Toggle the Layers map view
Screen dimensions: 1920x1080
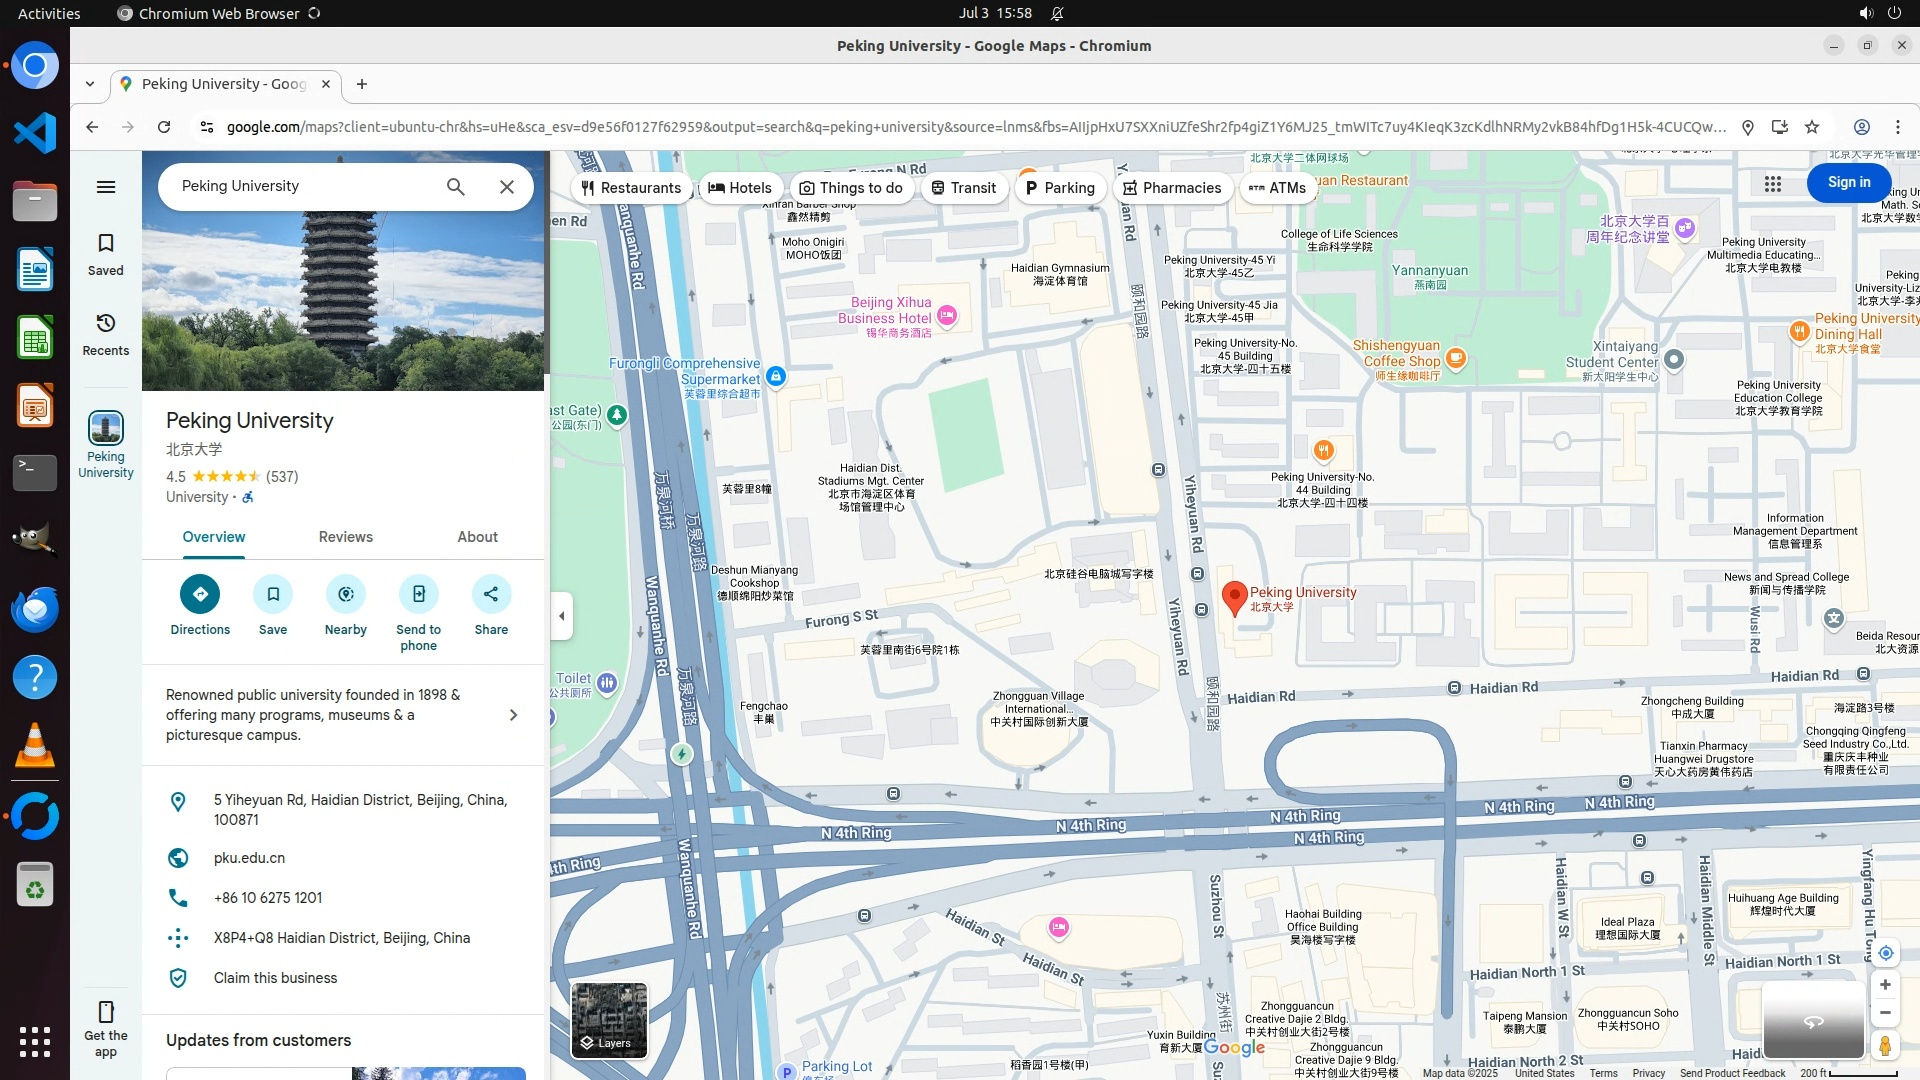609,1020
